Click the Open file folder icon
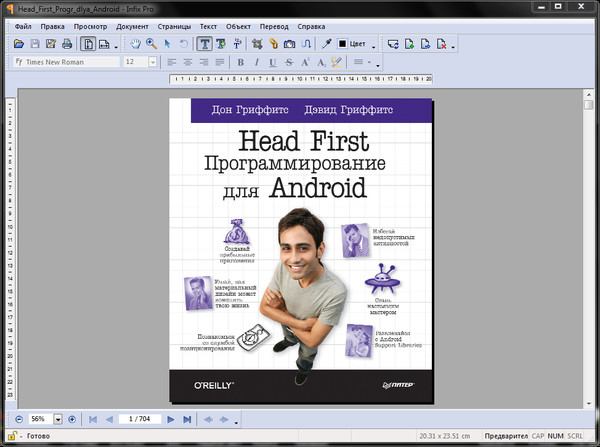This screenshot has width=600, height=447. pos(19,44)
